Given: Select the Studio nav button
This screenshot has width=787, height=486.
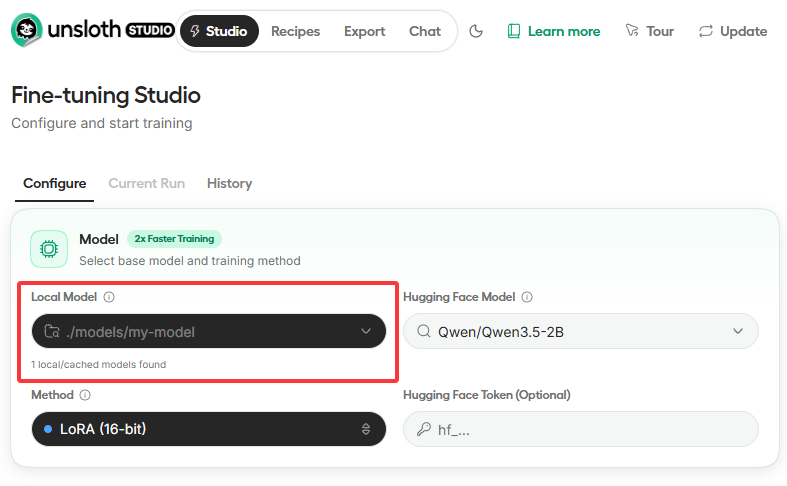Looking at the screenshot, I should pyautogui.click(x=219, y=31).
